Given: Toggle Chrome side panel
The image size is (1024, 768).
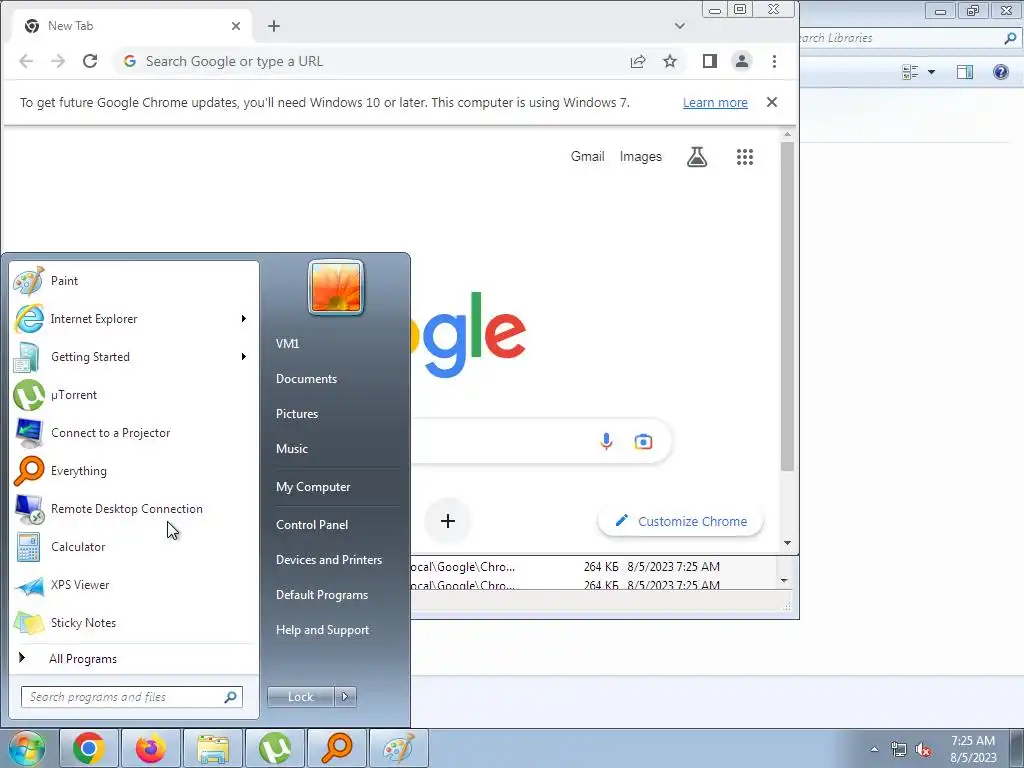Looking at the screenshot, I should click(x=710, y=61).
